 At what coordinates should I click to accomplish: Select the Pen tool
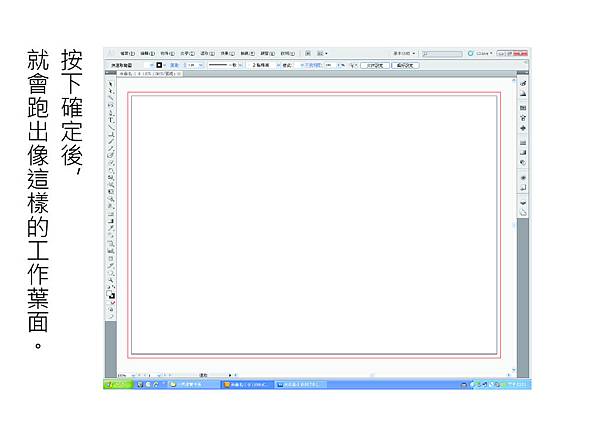[x=111, y=112]
